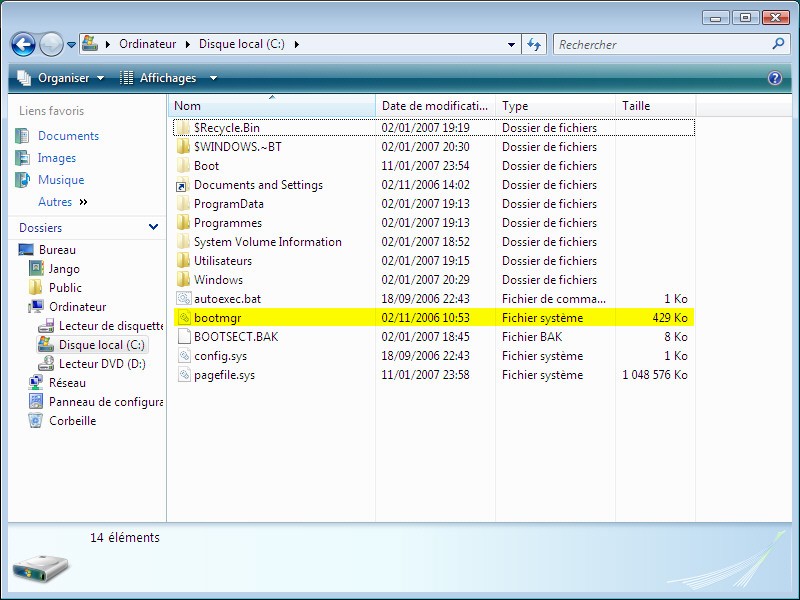Click the Documents favorite icon
Screen dimensions: 800x600
click(22, 136)
